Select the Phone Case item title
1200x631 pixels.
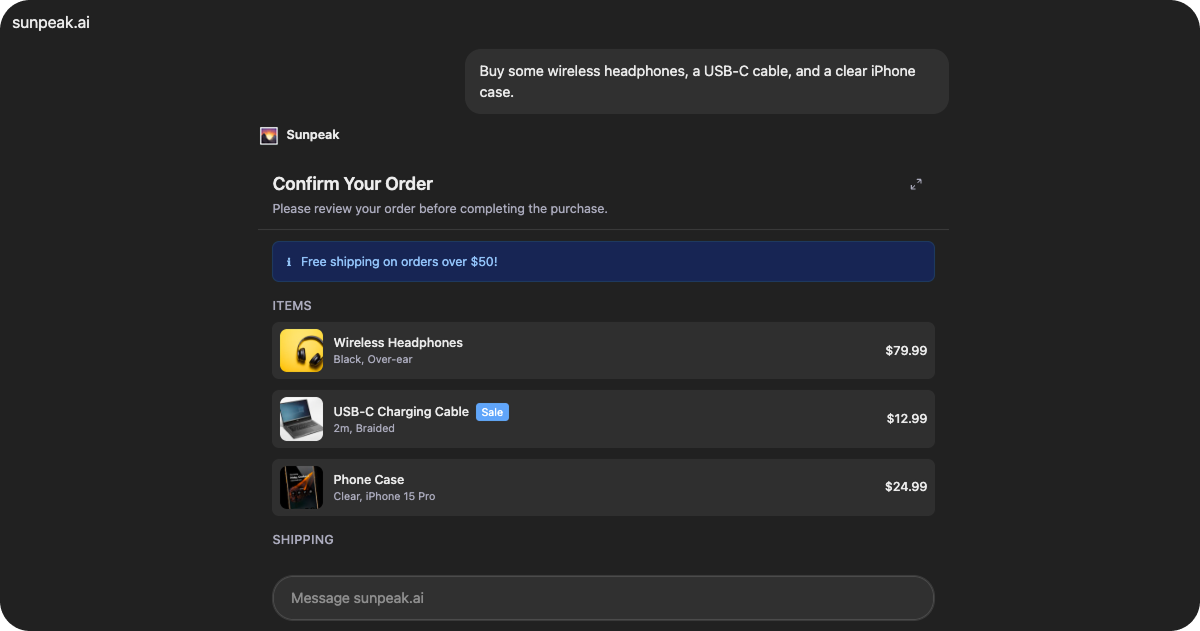click(x=368, y=480)
